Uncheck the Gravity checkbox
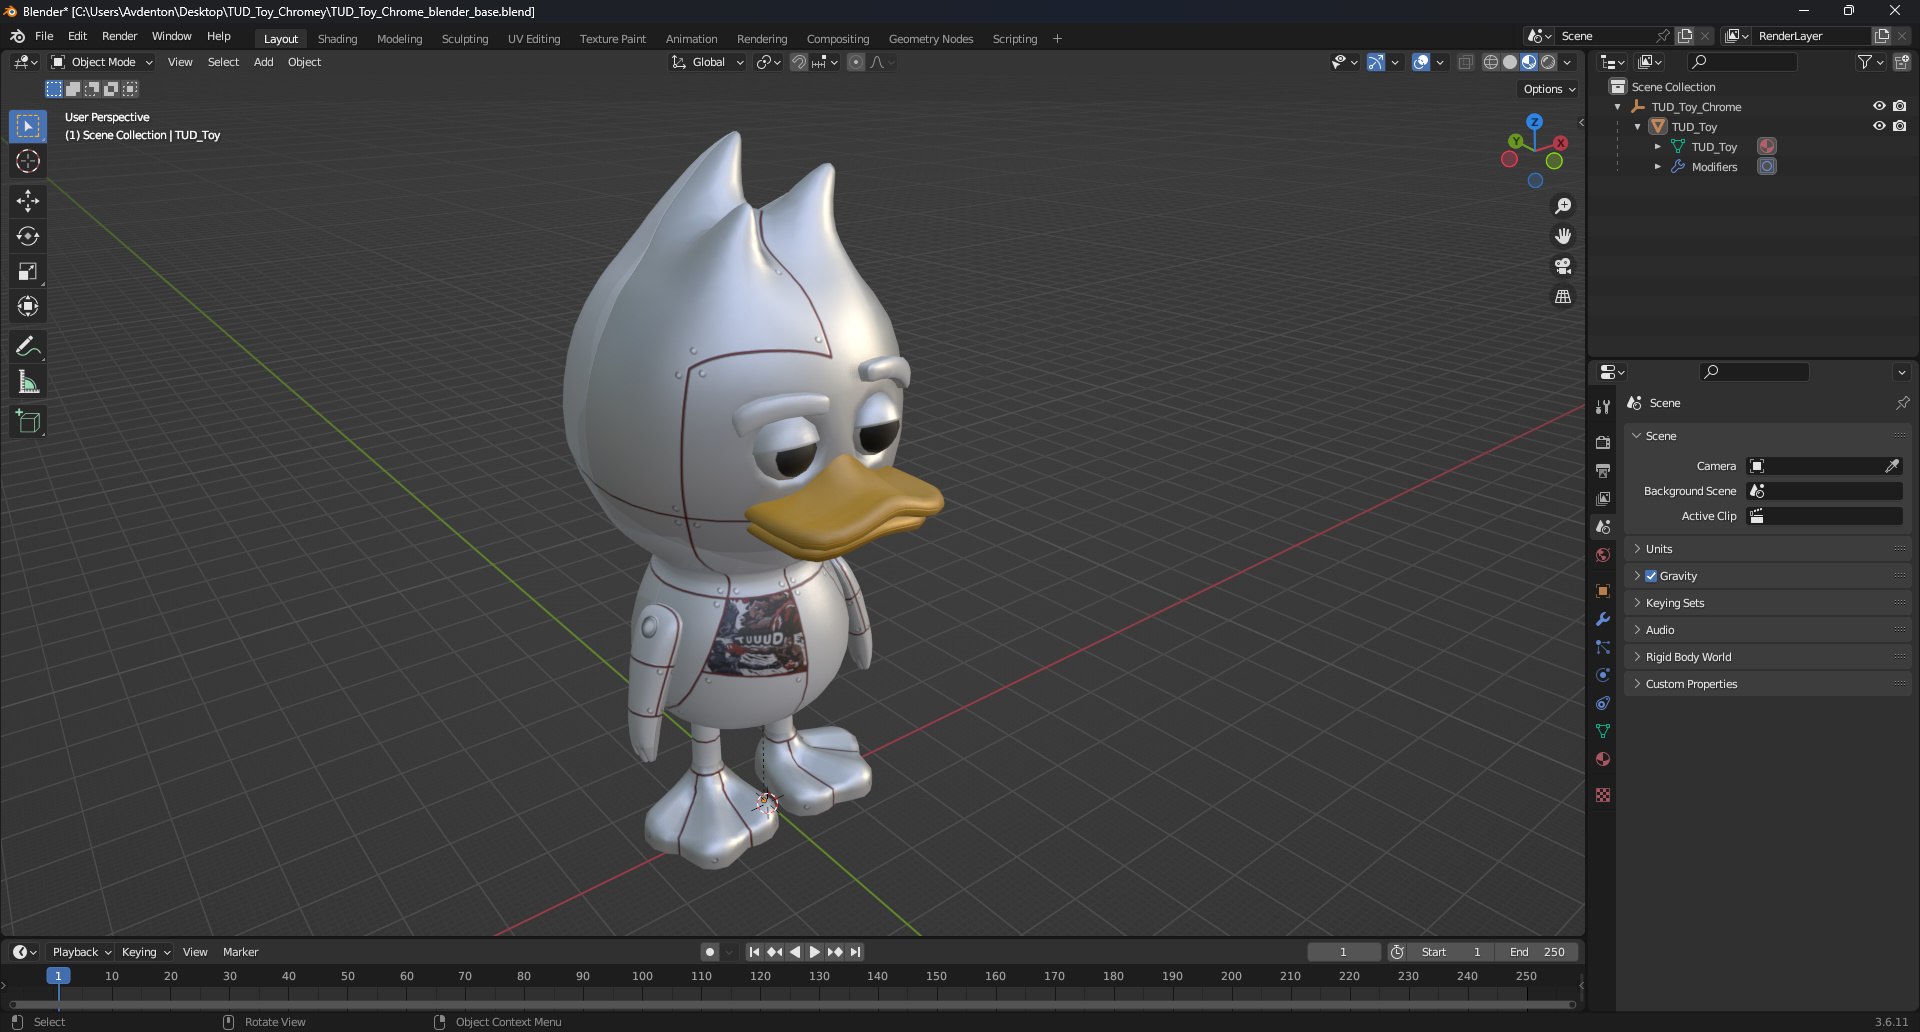The width and height of the screenshot is (1920, 1032). [1651, 576]
